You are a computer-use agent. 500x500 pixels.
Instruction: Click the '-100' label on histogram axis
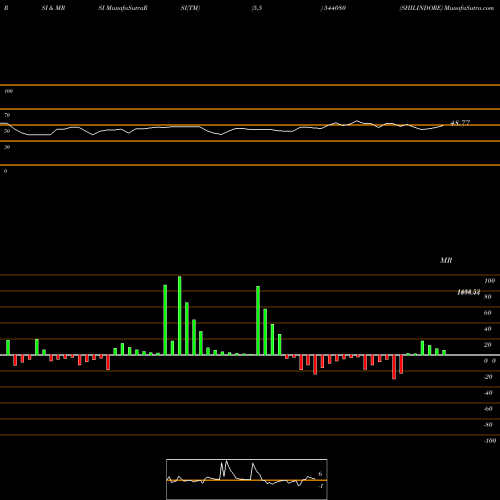(x=490, y=441)
